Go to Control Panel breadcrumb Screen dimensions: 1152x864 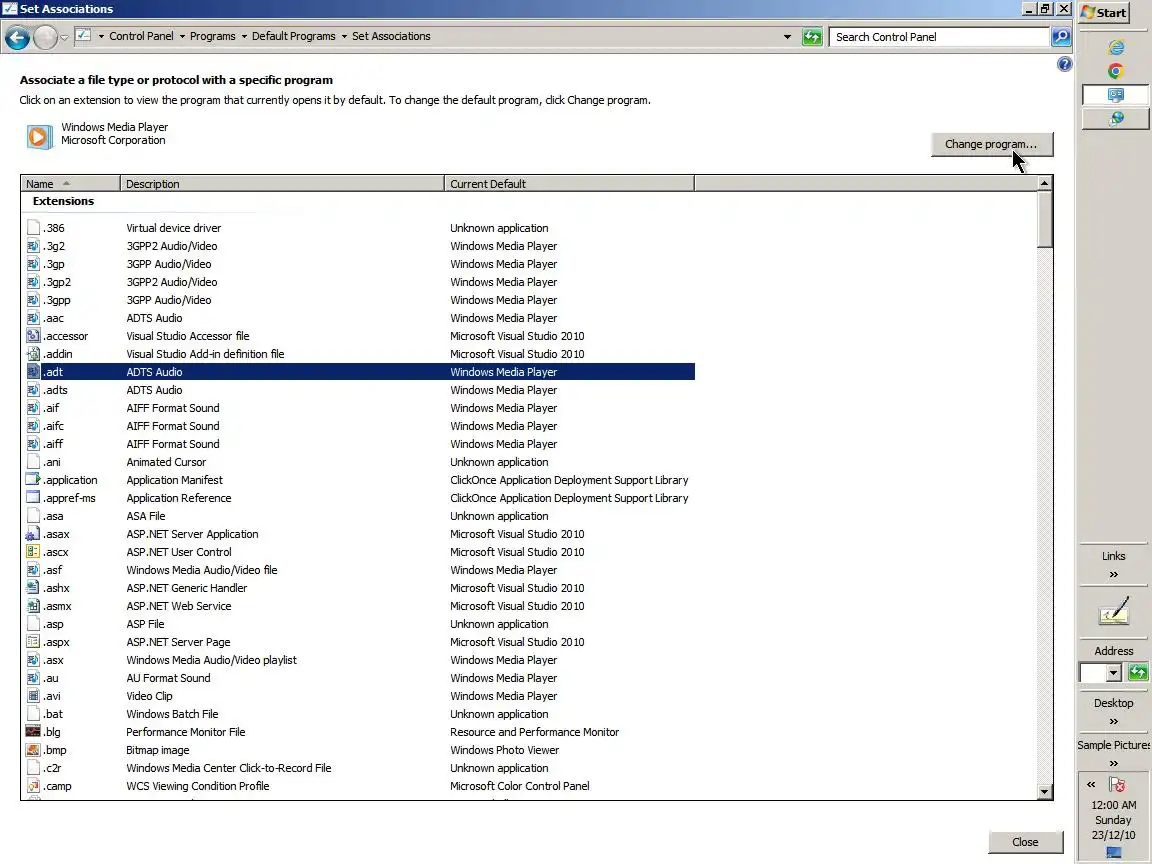141,36
